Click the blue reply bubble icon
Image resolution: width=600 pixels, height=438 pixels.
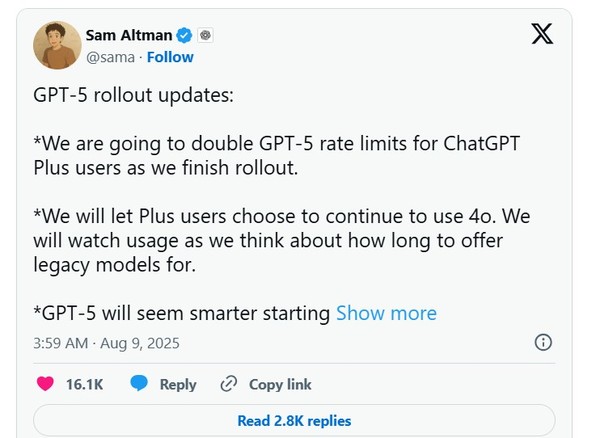(x=140, y=384)
